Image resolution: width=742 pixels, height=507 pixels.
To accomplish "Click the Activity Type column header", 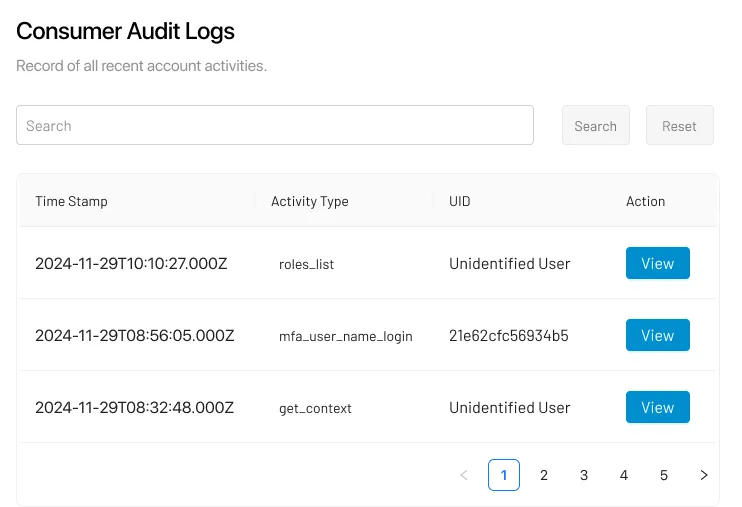I will pyautogui.click(x=309, y=201).
